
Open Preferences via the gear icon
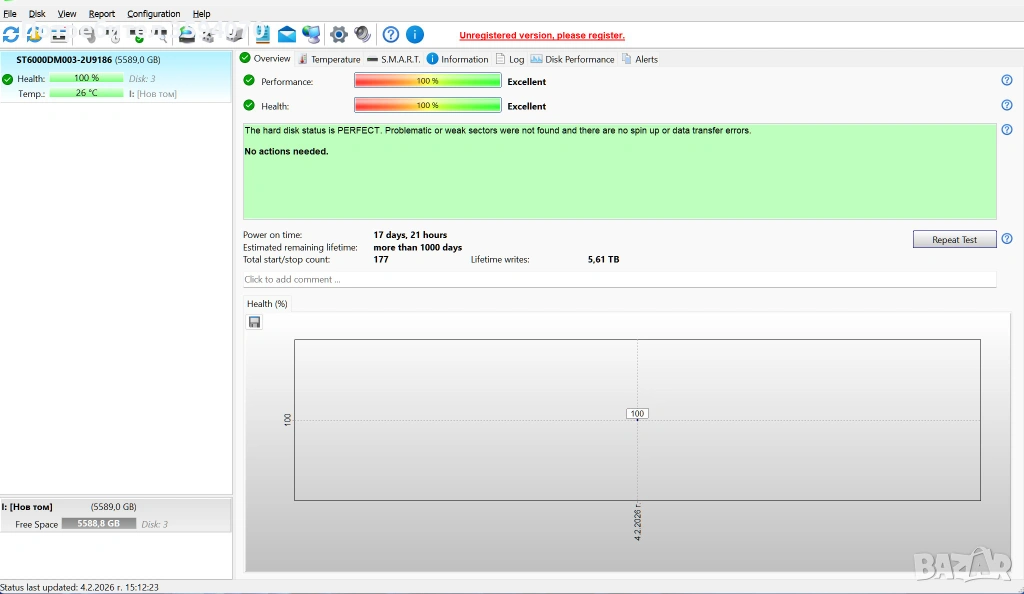point(339,35)
